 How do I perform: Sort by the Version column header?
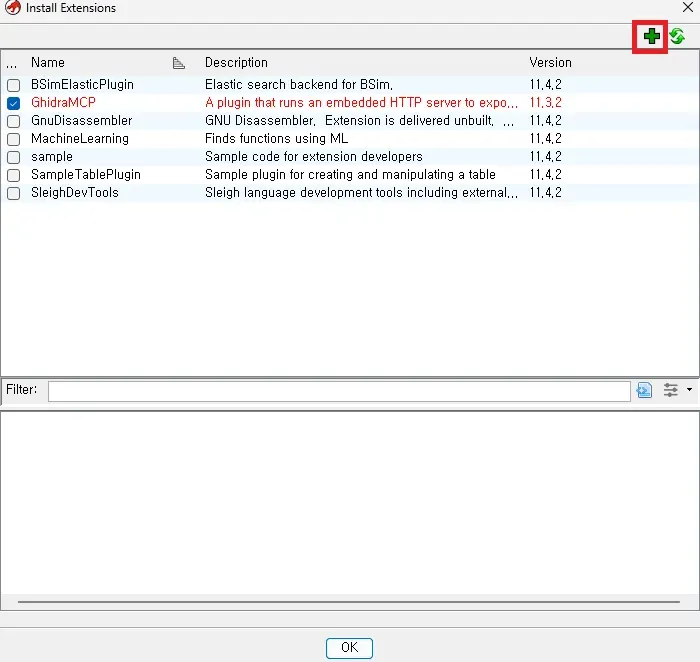click(550, 63)
